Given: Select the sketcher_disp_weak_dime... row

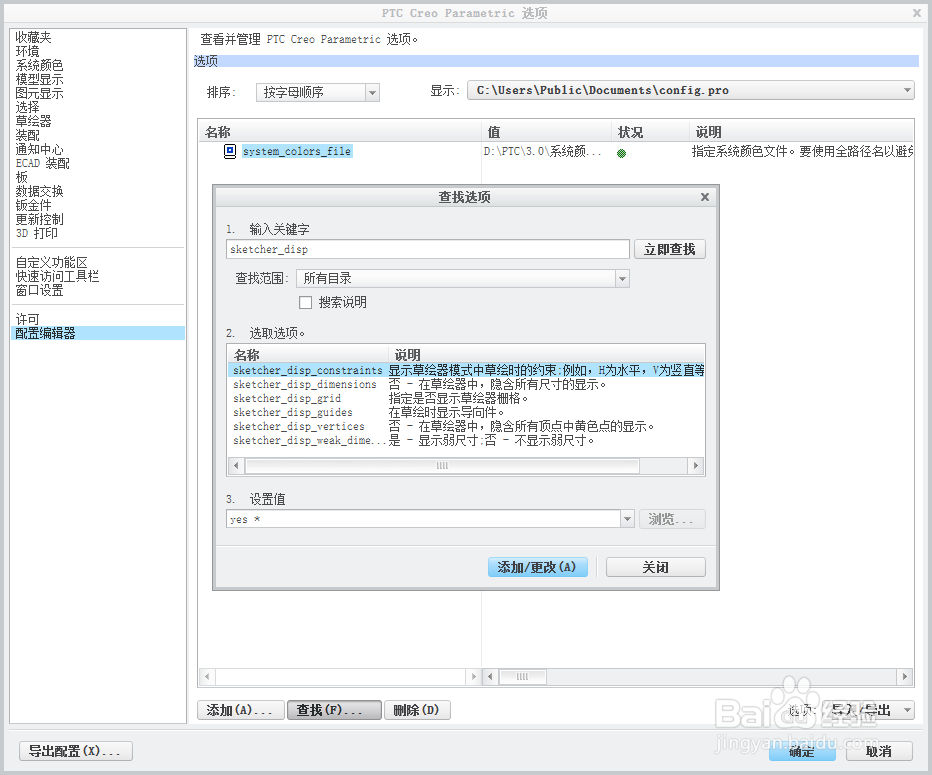Looking at the screenshot, I should pos(467,440).
